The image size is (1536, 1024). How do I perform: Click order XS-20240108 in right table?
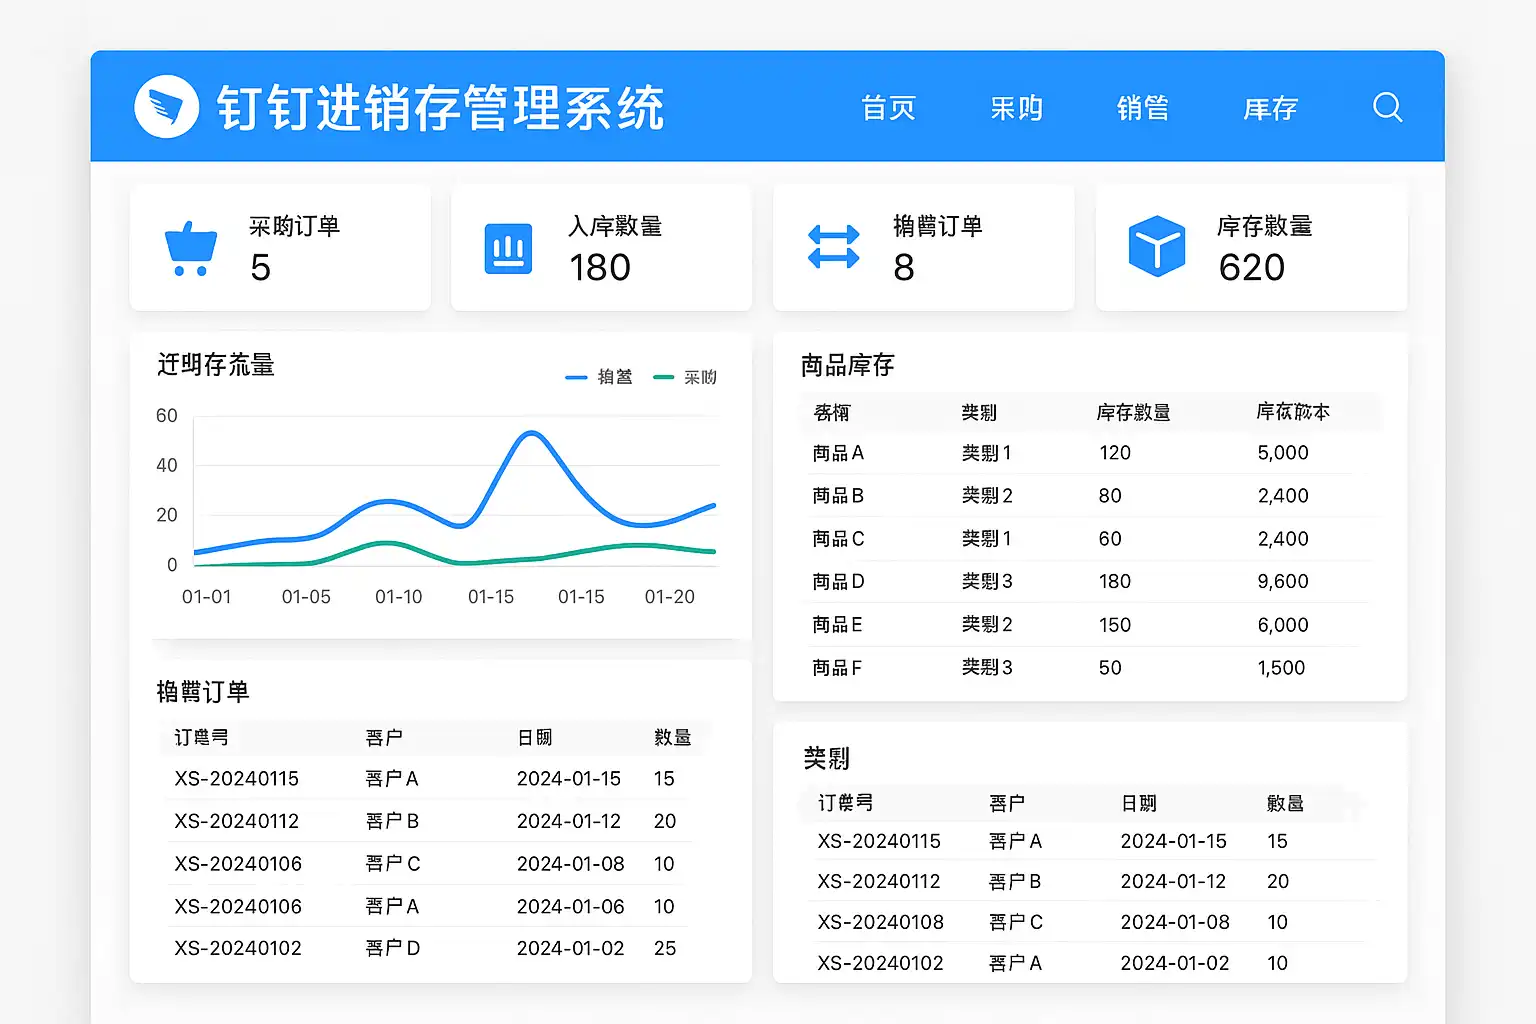pos(880,922)
